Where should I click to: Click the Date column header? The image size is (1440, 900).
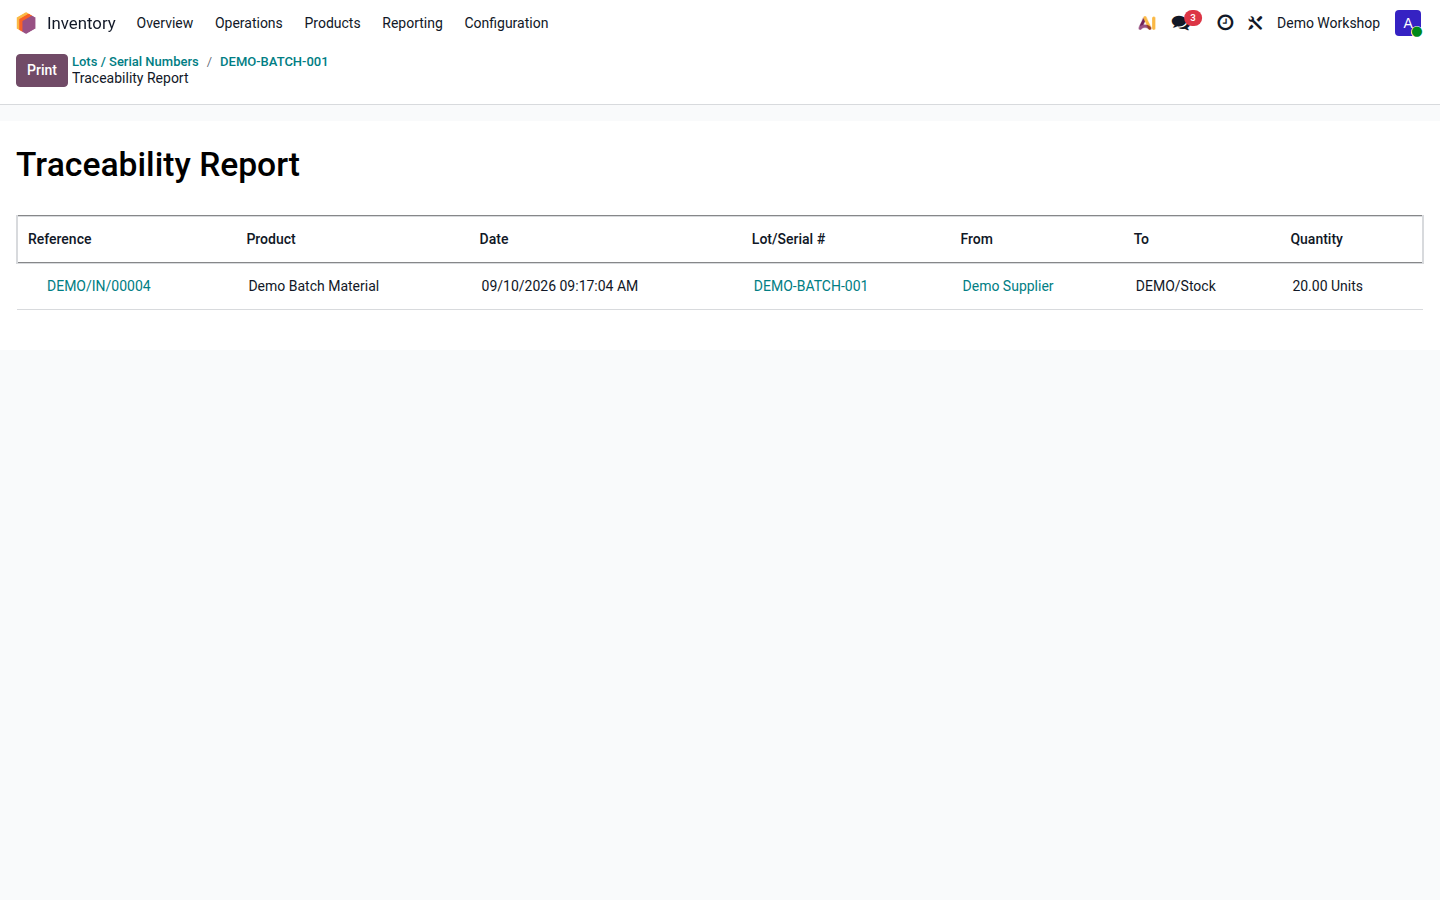click(x=494, y=239)
